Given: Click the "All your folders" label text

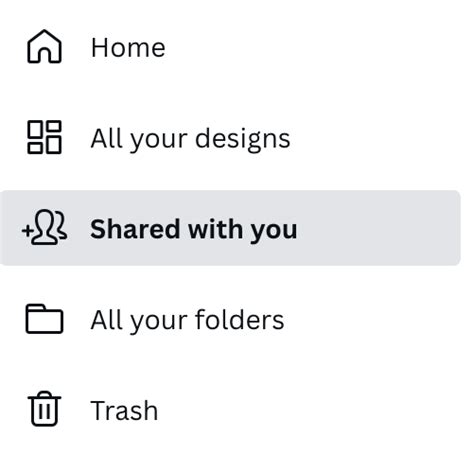Looking at the screenshot, I should pos(187,321).
